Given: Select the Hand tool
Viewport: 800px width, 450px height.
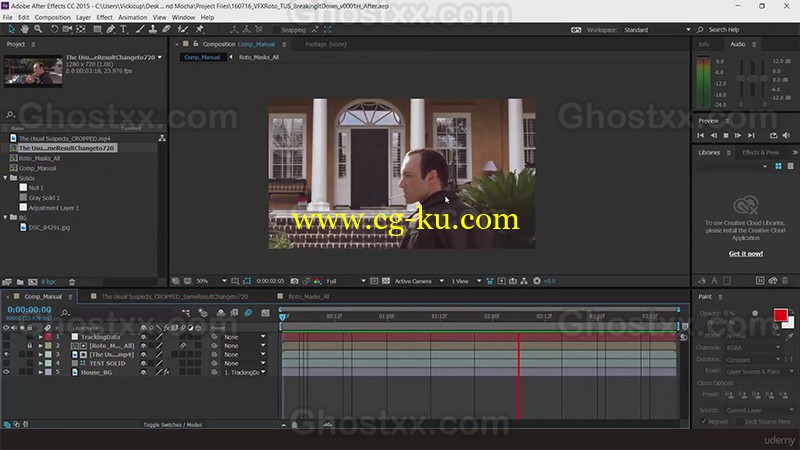Looking at the screenshot, I should (24, 30).
